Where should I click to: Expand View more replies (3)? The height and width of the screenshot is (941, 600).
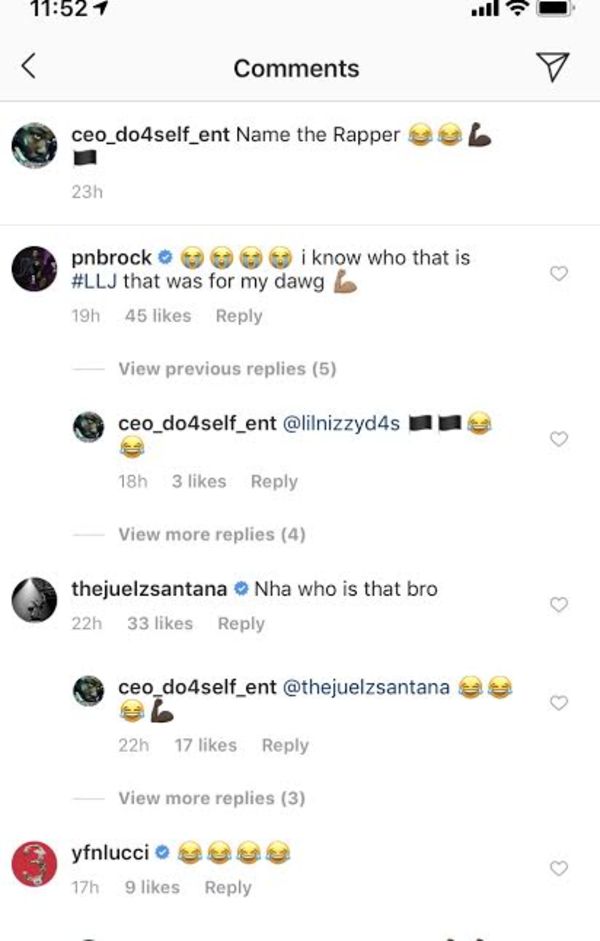point(211,798)
